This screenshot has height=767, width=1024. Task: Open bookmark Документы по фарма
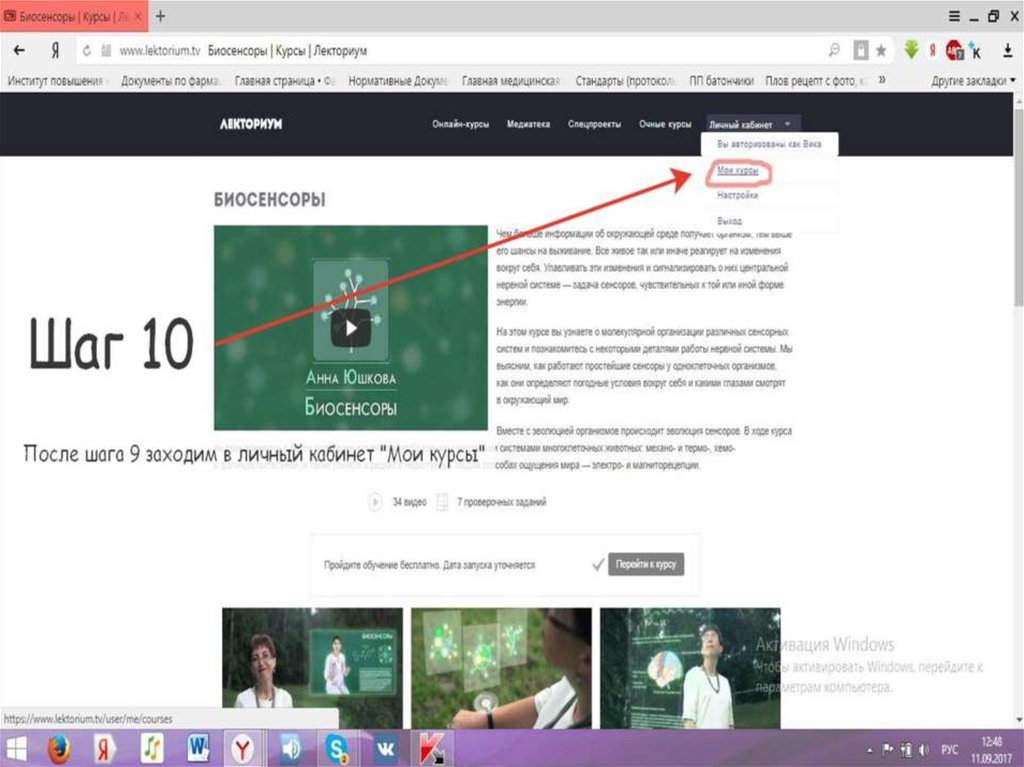click(171, 81)
